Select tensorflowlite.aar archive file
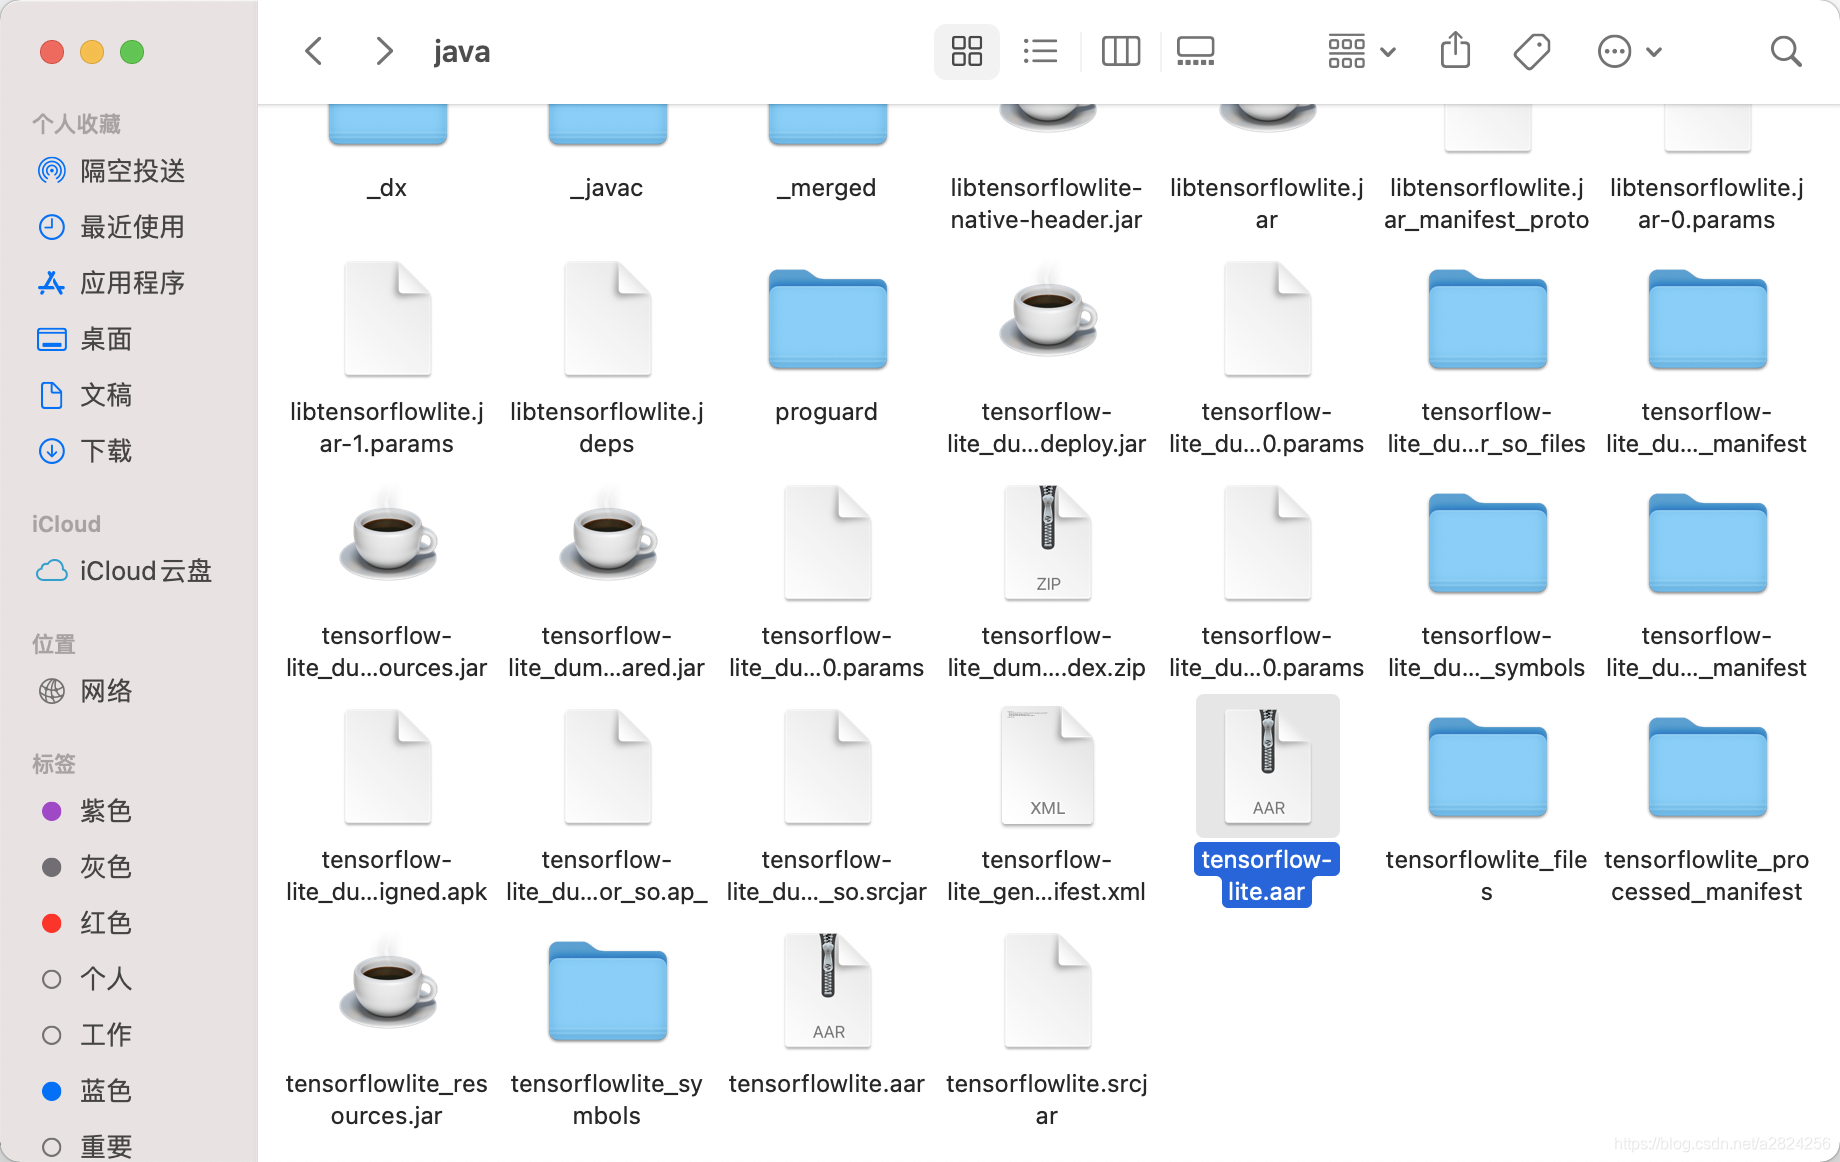This screenshot has width=1840, height=1162. click(x=827, y=991)
